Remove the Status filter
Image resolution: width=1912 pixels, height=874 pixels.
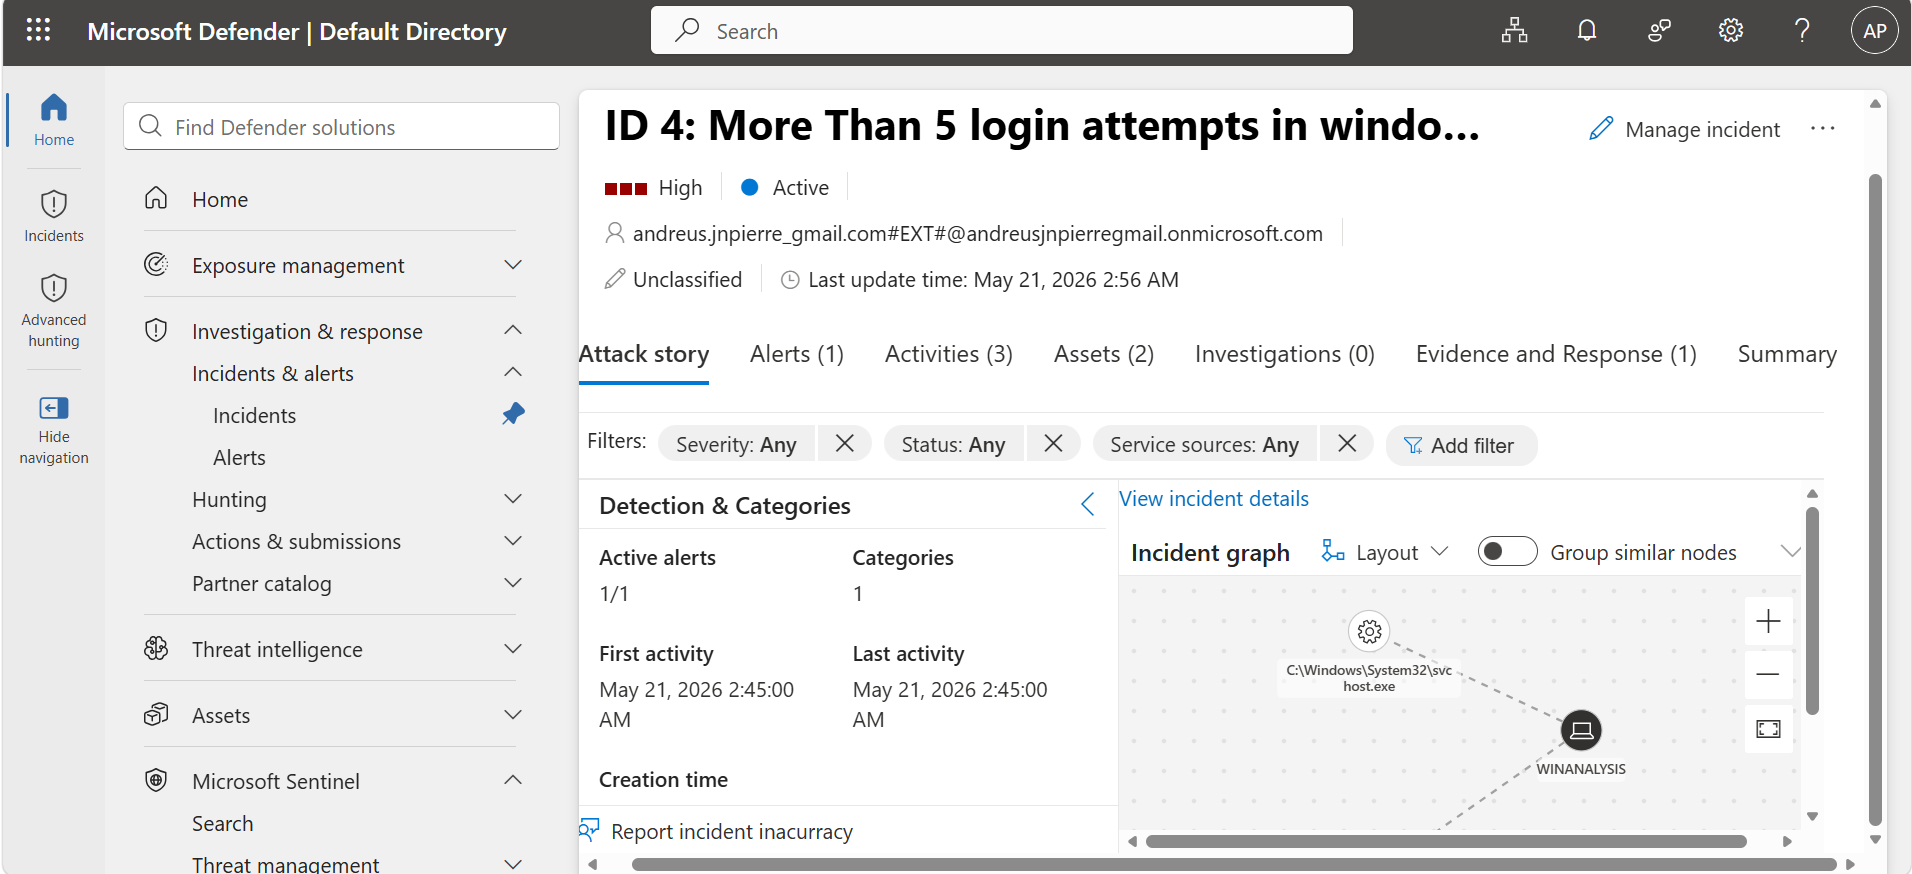1053,443
